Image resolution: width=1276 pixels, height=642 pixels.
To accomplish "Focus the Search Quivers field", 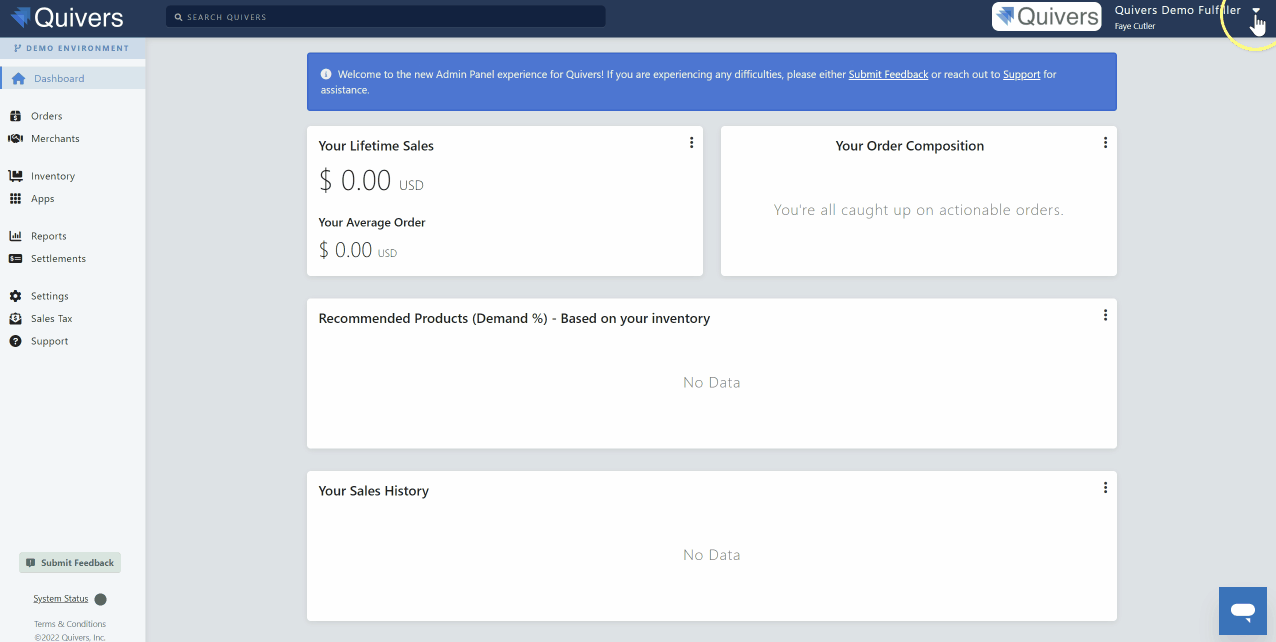I will coord(390,17).
